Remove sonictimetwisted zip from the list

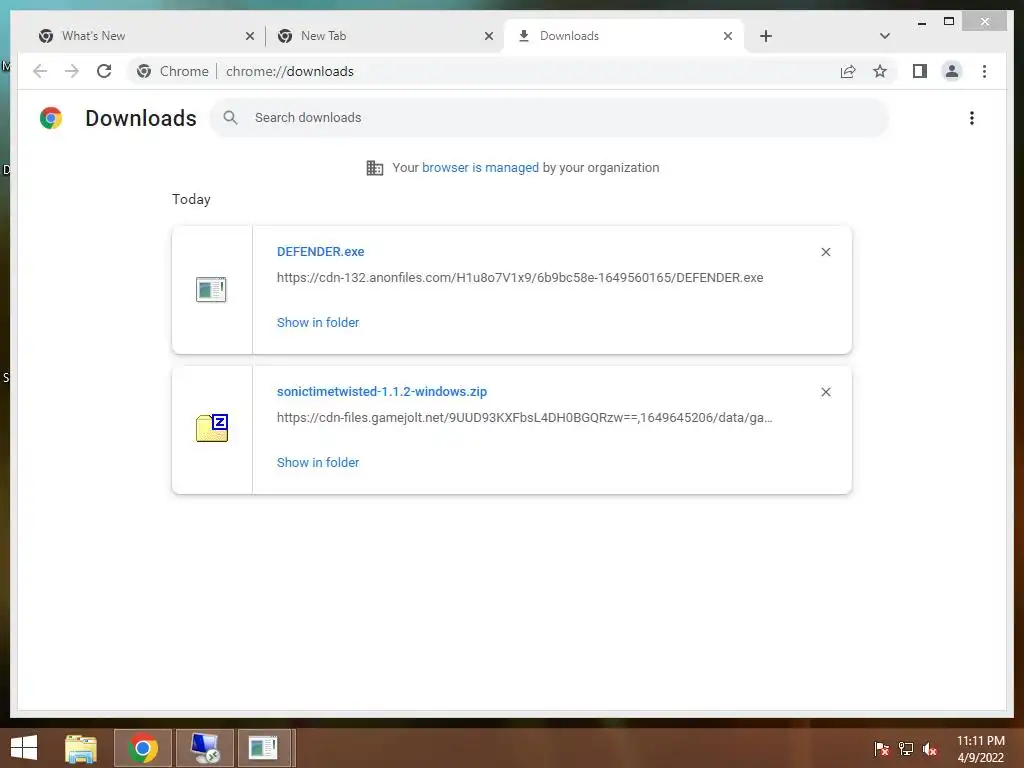[x=825, y=392]
